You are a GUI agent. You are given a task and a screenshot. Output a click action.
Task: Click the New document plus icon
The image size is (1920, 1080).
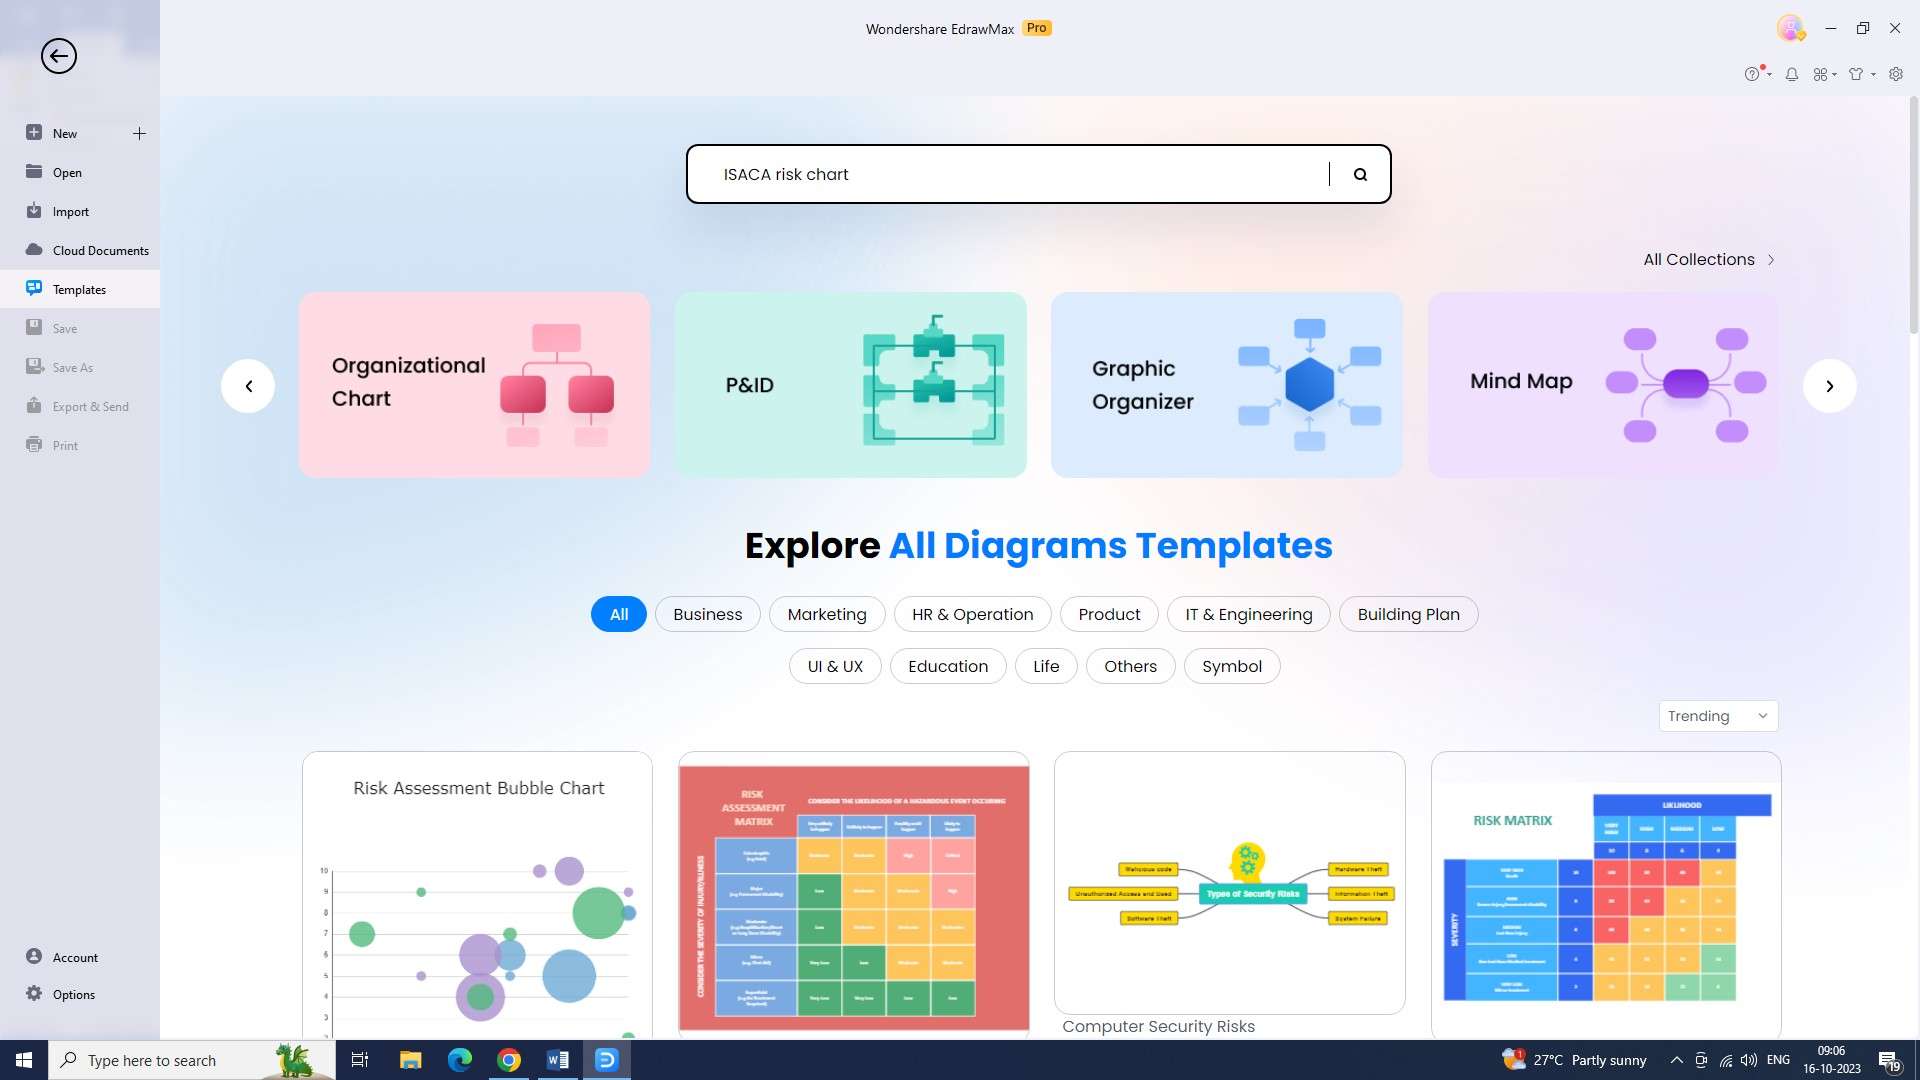(138, 133)
